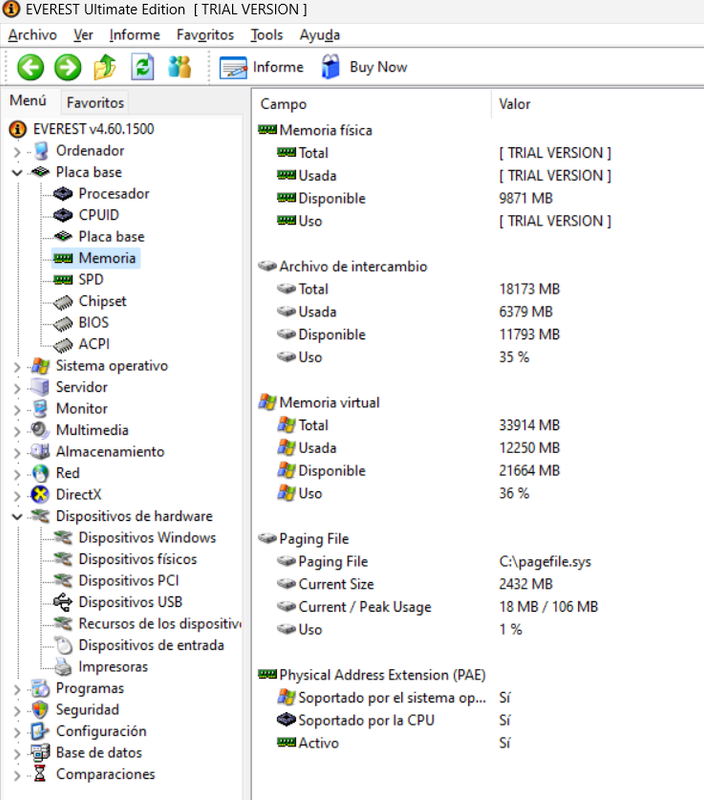The height and width of the screenshot is (800, 704).
Task: Click the SPD memory stick icon
Action: tap(63, 280)
